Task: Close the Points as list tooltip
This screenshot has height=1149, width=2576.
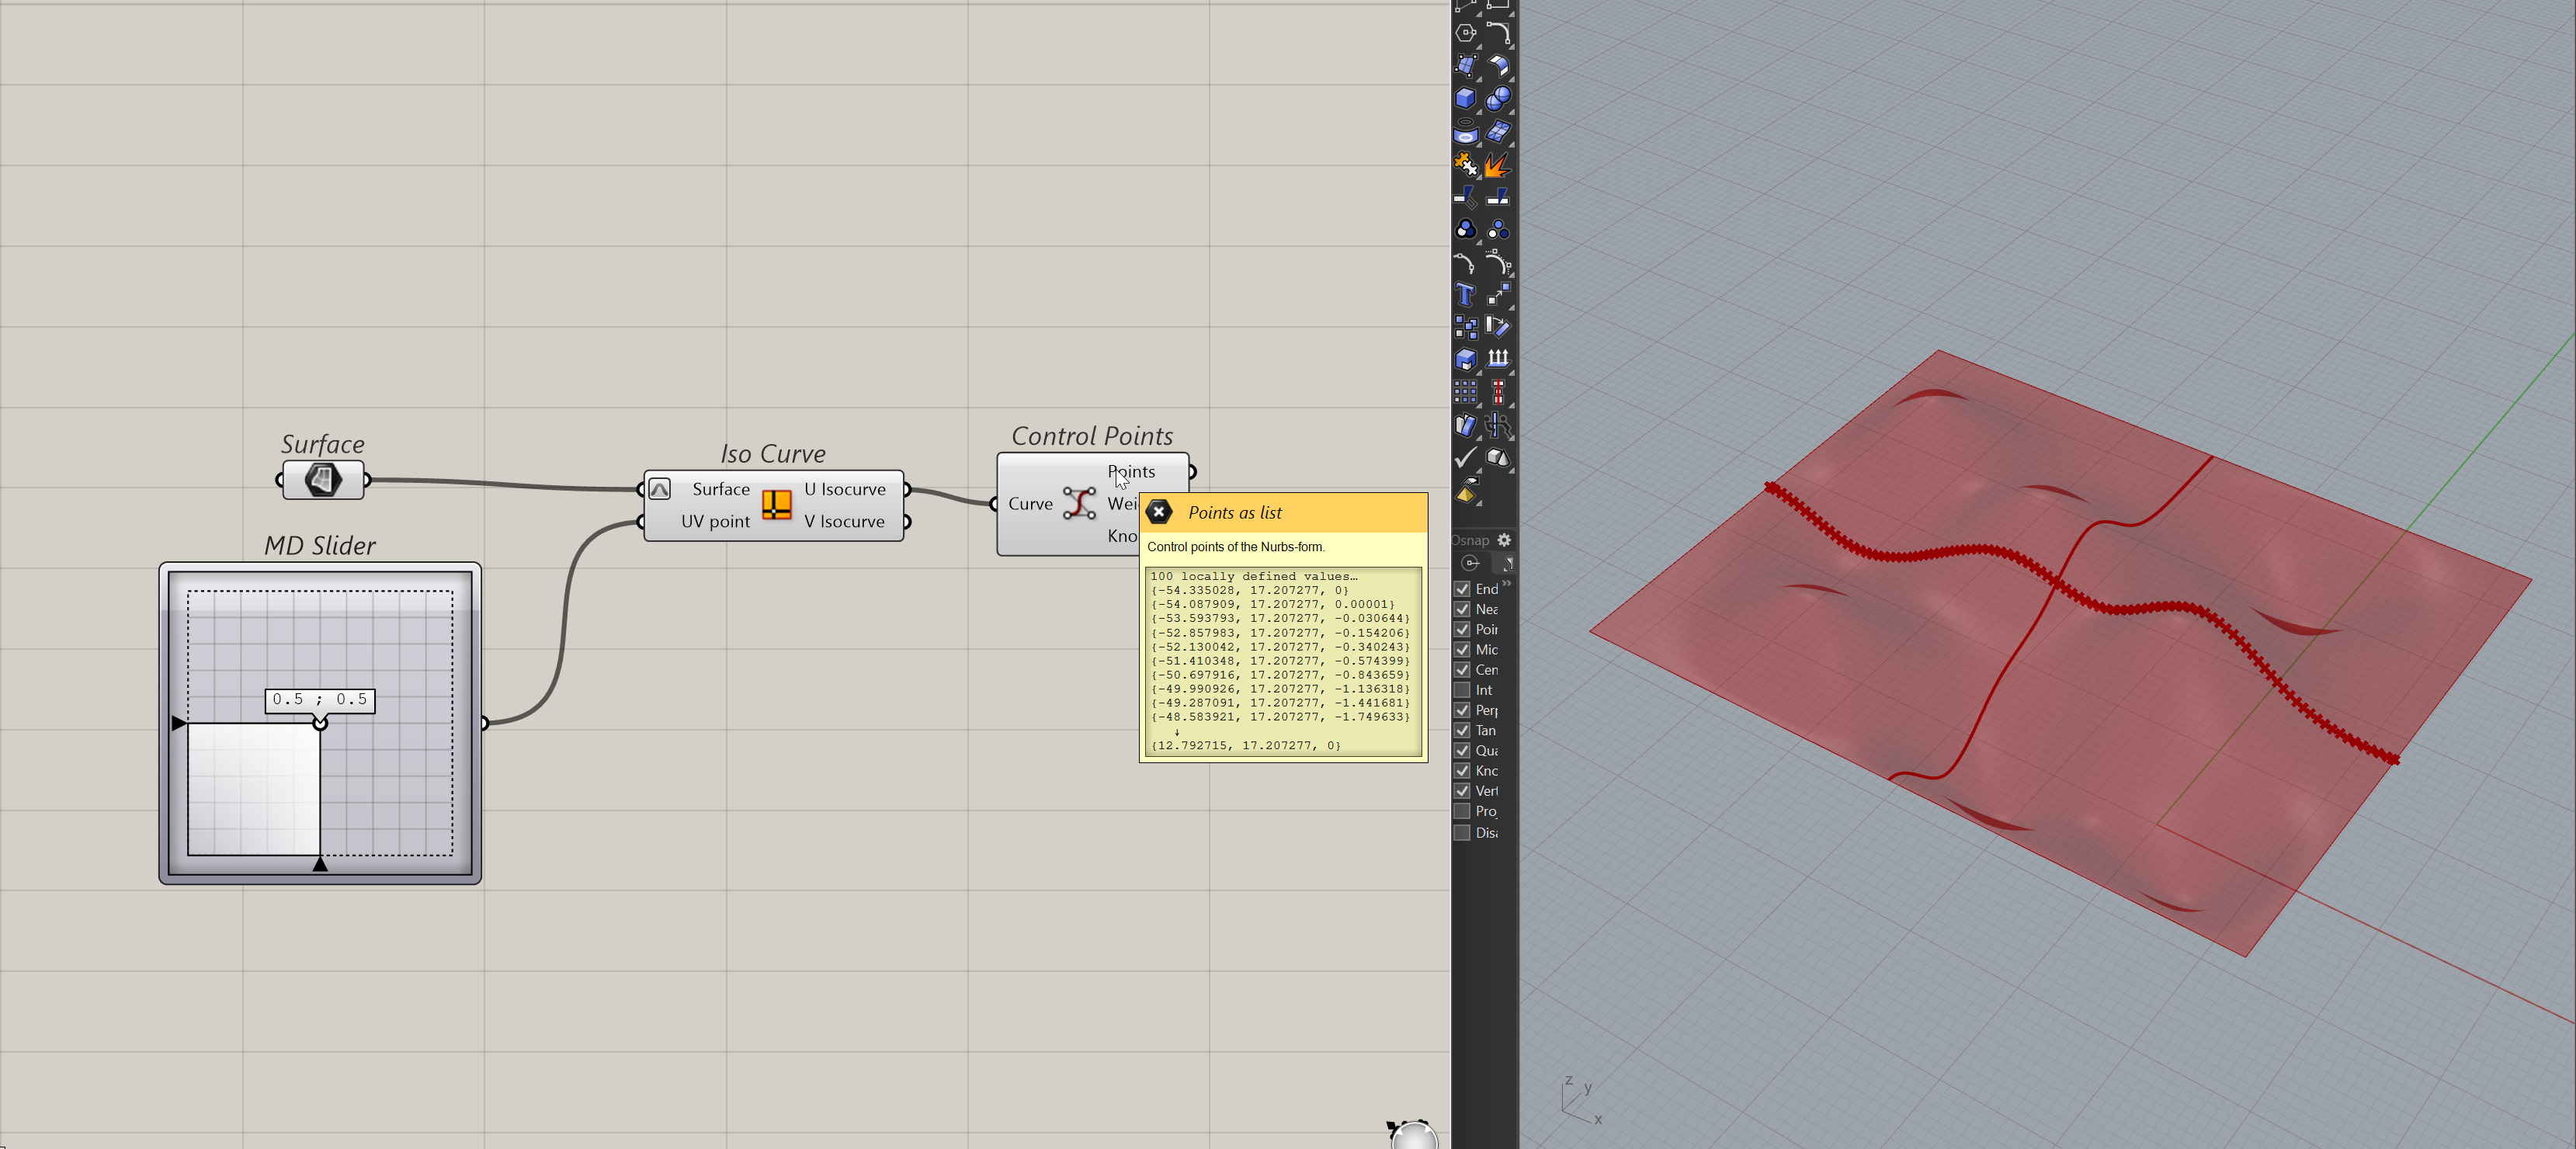Action: [1159, 512]
